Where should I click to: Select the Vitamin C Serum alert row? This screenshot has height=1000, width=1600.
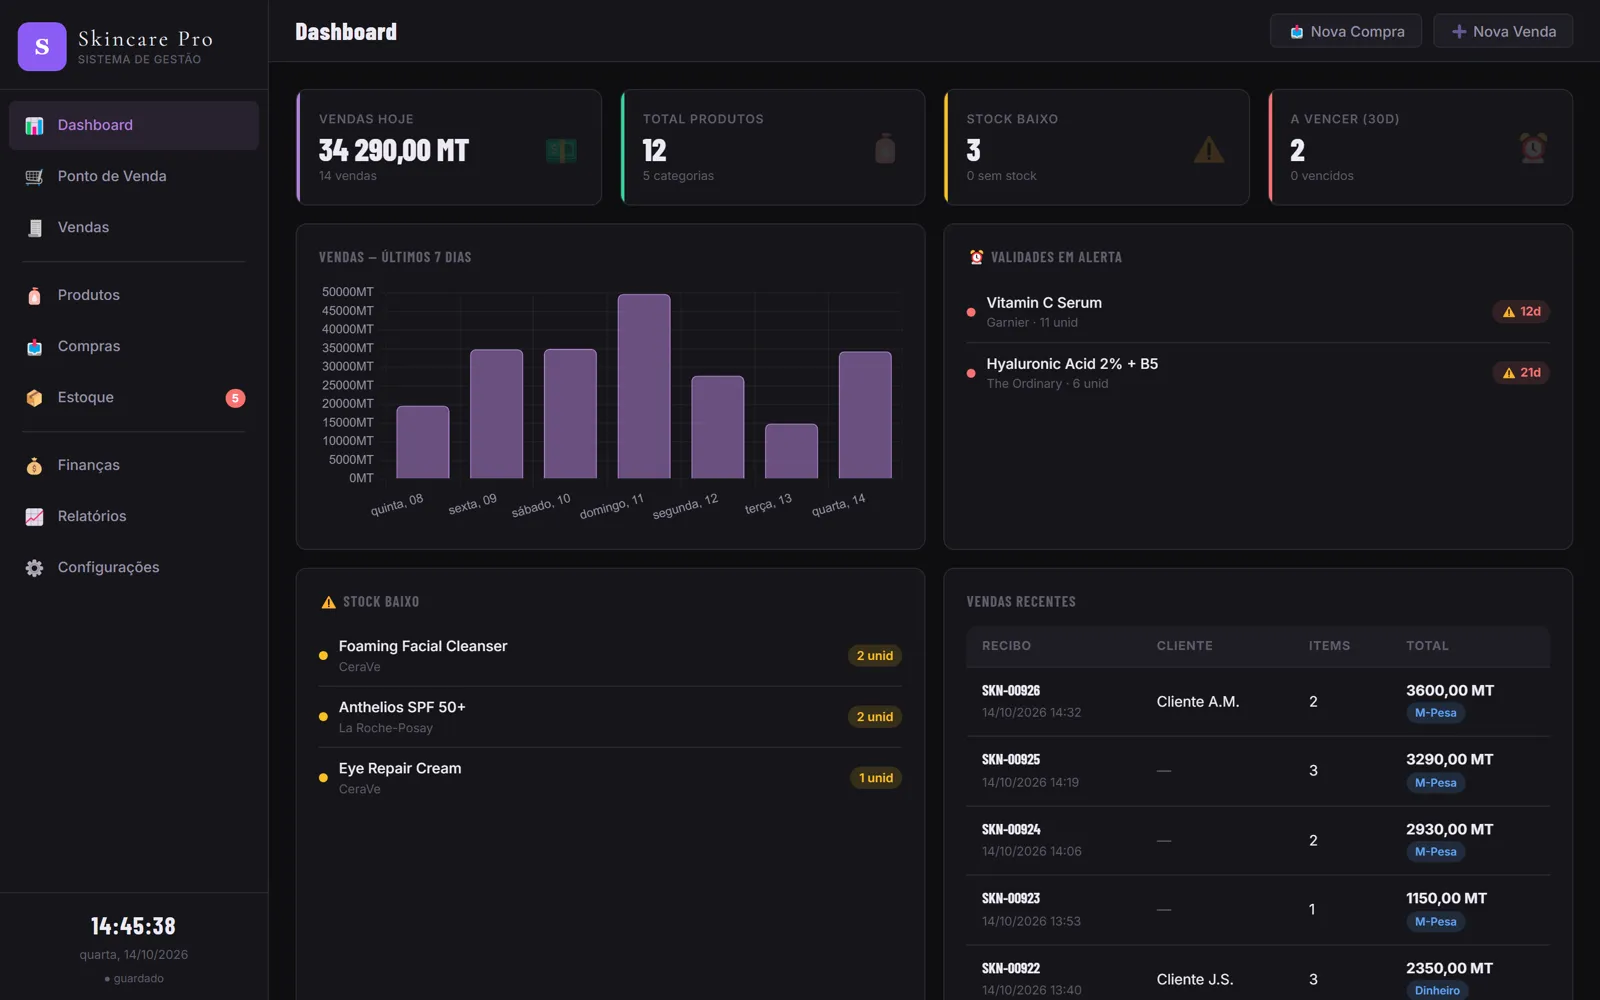click(x=1258, y=312)
